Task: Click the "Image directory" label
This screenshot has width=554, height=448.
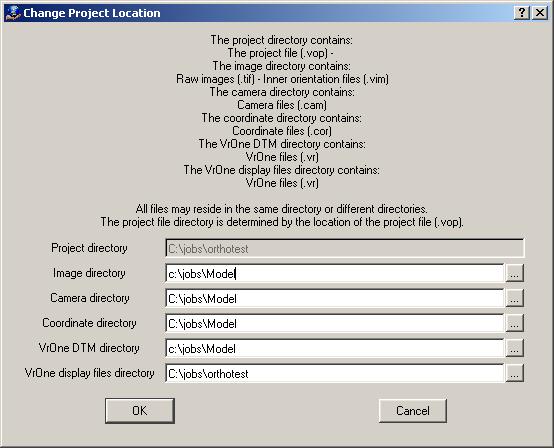Action: [89, 273]
